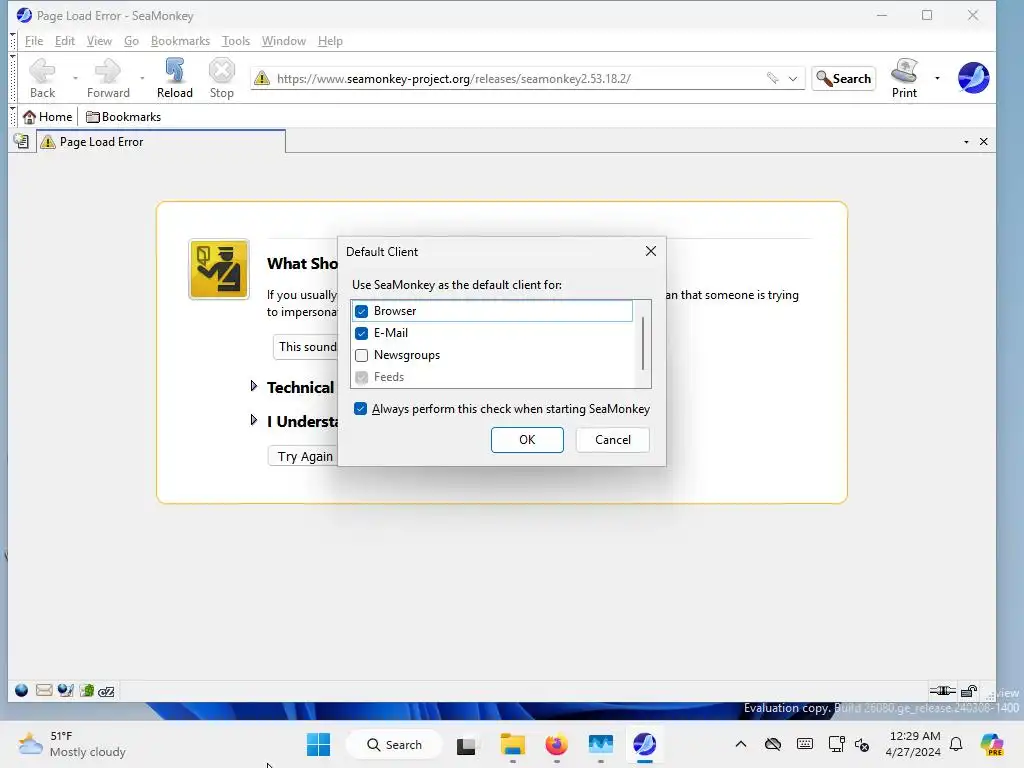The width and height of the screenshot is (1024, 768).
Task: Open the Tools menu
Action: 236,40
